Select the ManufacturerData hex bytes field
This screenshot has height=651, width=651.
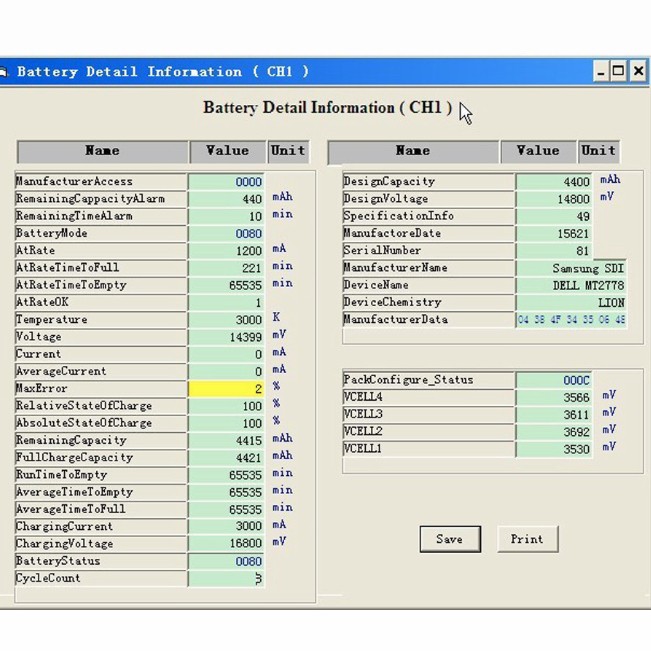coord(571,320)
